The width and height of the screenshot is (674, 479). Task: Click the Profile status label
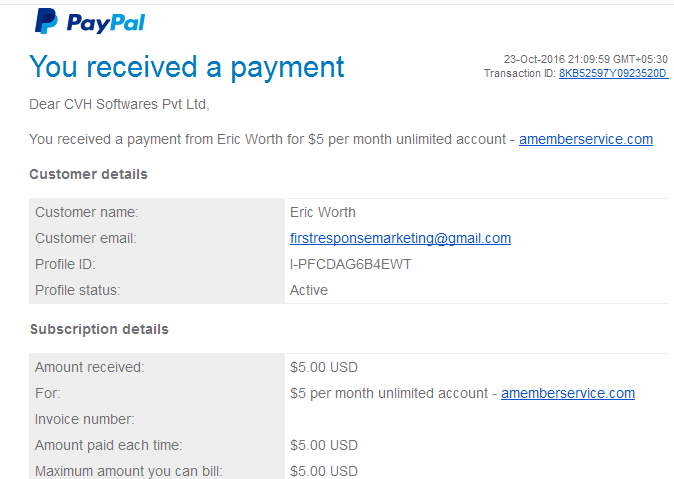pos(78,290)
